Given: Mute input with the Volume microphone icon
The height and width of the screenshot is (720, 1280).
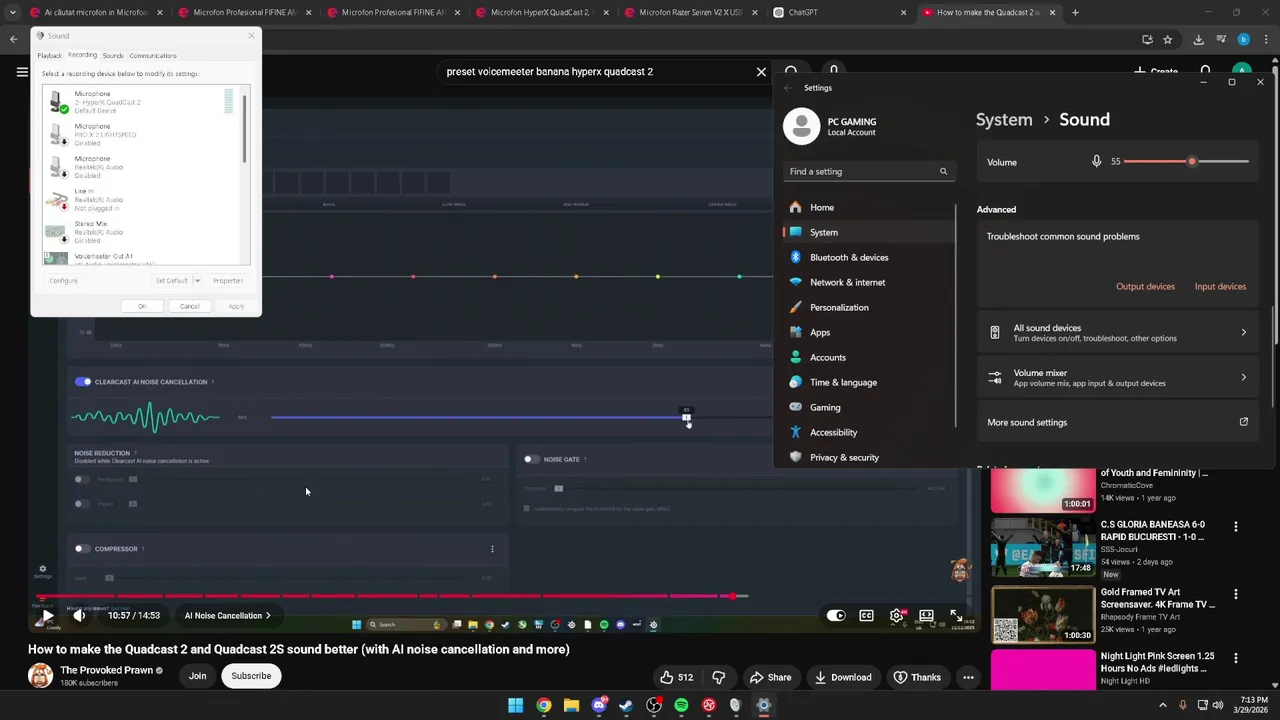Looking at the screenshot, I should tap(1096, 161).
